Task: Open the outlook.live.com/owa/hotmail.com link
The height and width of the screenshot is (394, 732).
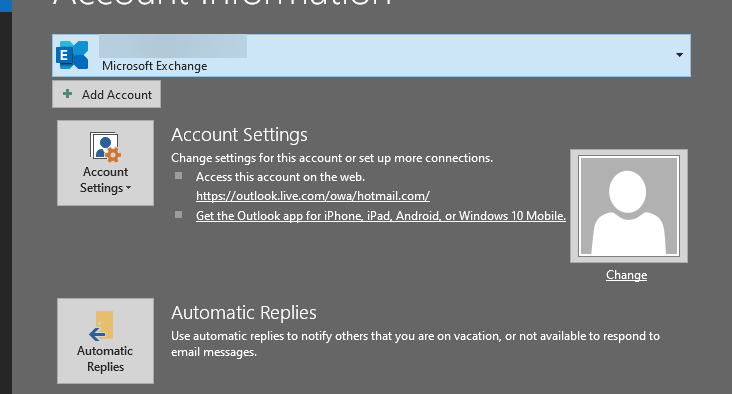Action: 313,196
